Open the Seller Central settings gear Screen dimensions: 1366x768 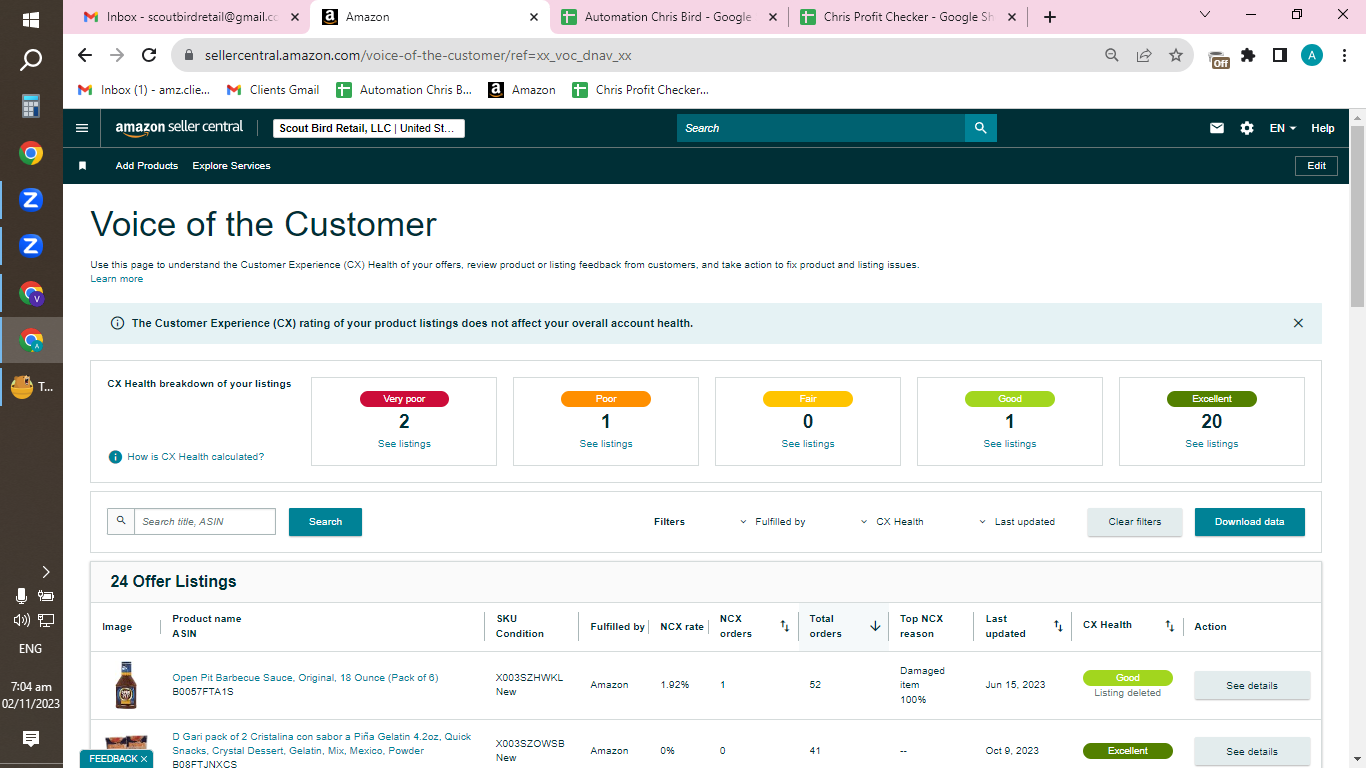coord(1247,128)
